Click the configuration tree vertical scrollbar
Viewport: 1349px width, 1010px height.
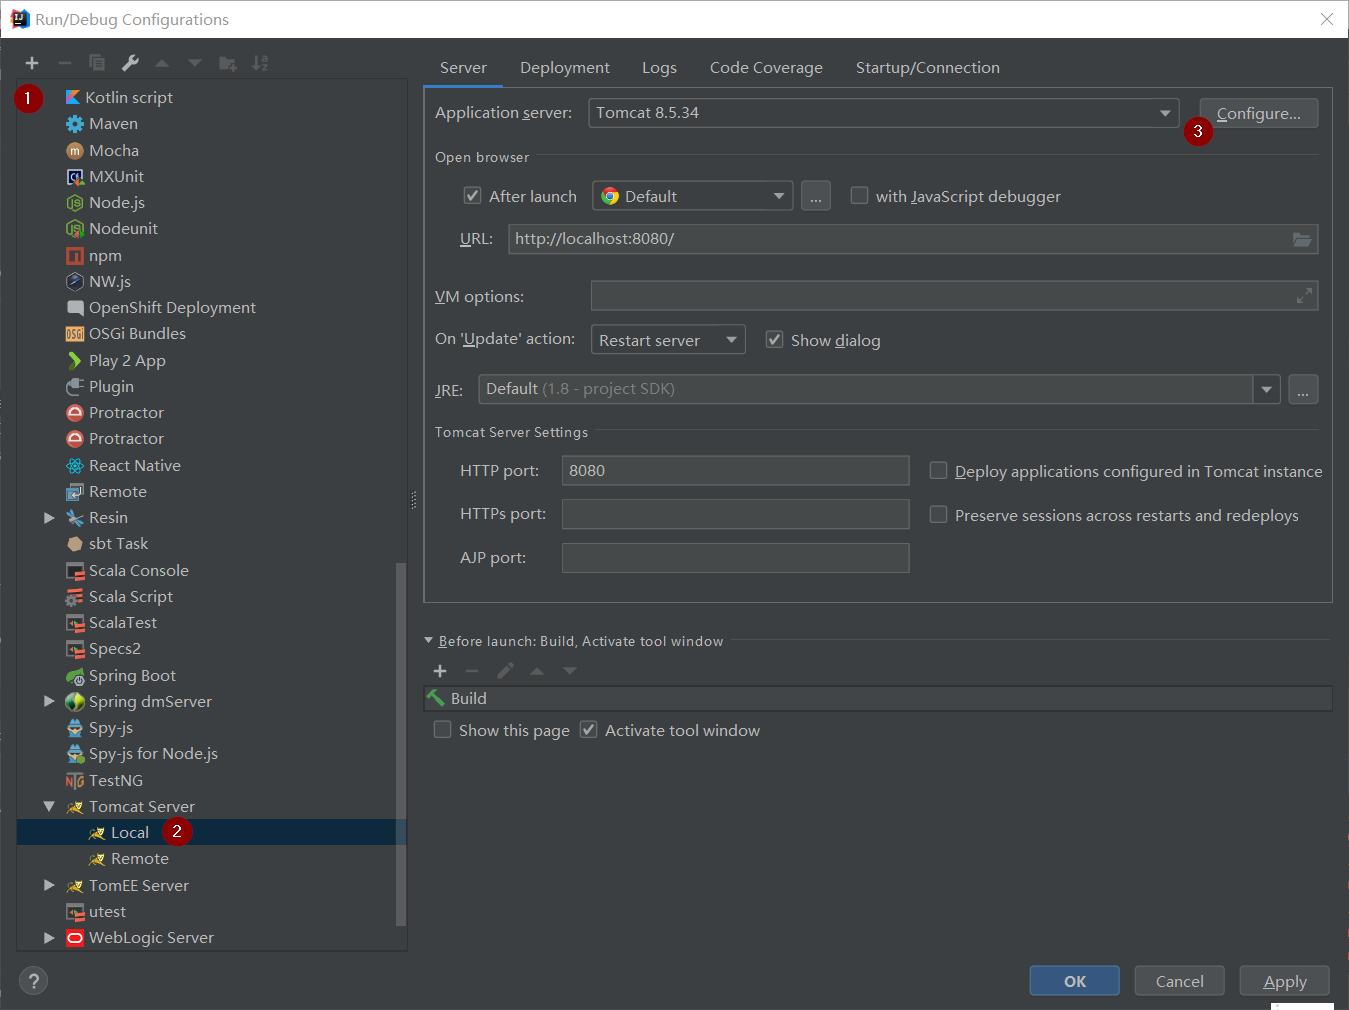click(401, 745)
